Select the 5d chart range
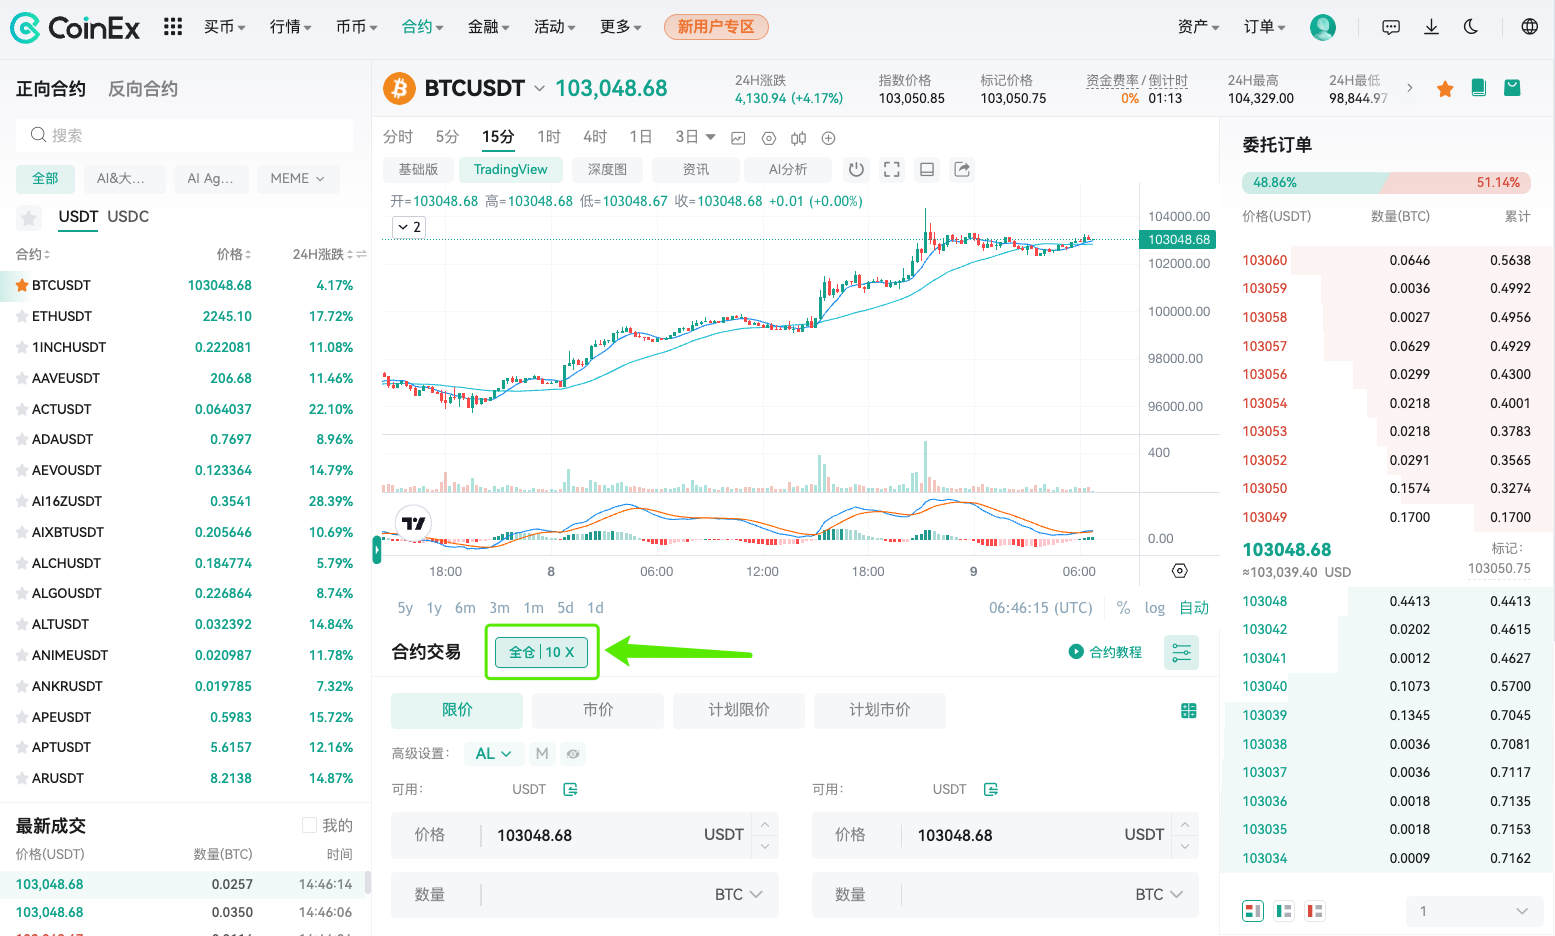This screenshot has width=1555, height=936. pyautogui.click(x=565, y=608)
